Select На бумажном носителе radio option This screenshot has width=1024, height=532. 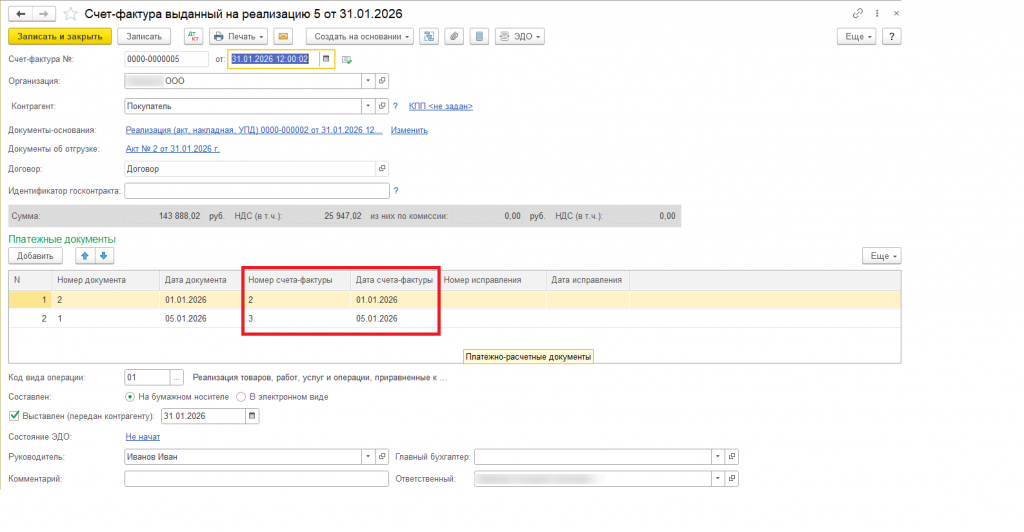[x=130, y=397]
